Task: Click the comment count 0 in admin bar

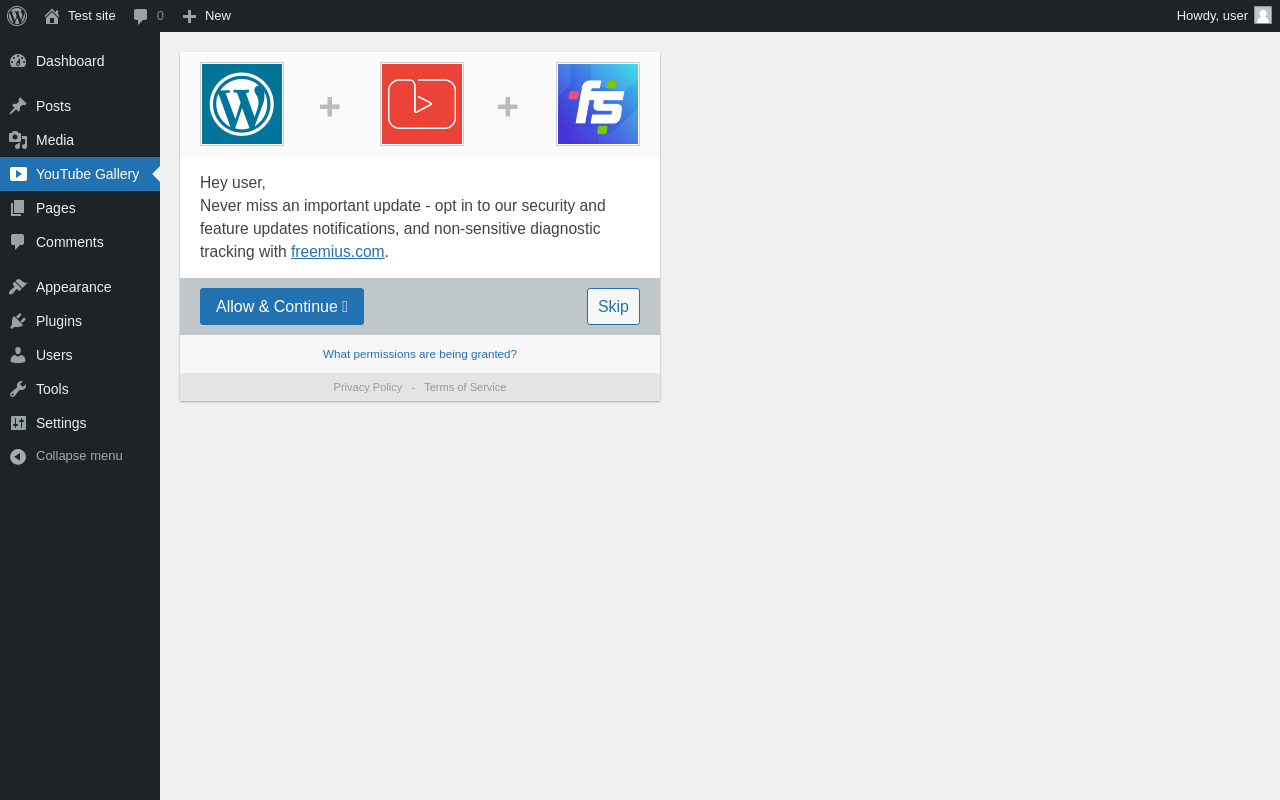Action: tap(160, 15)
